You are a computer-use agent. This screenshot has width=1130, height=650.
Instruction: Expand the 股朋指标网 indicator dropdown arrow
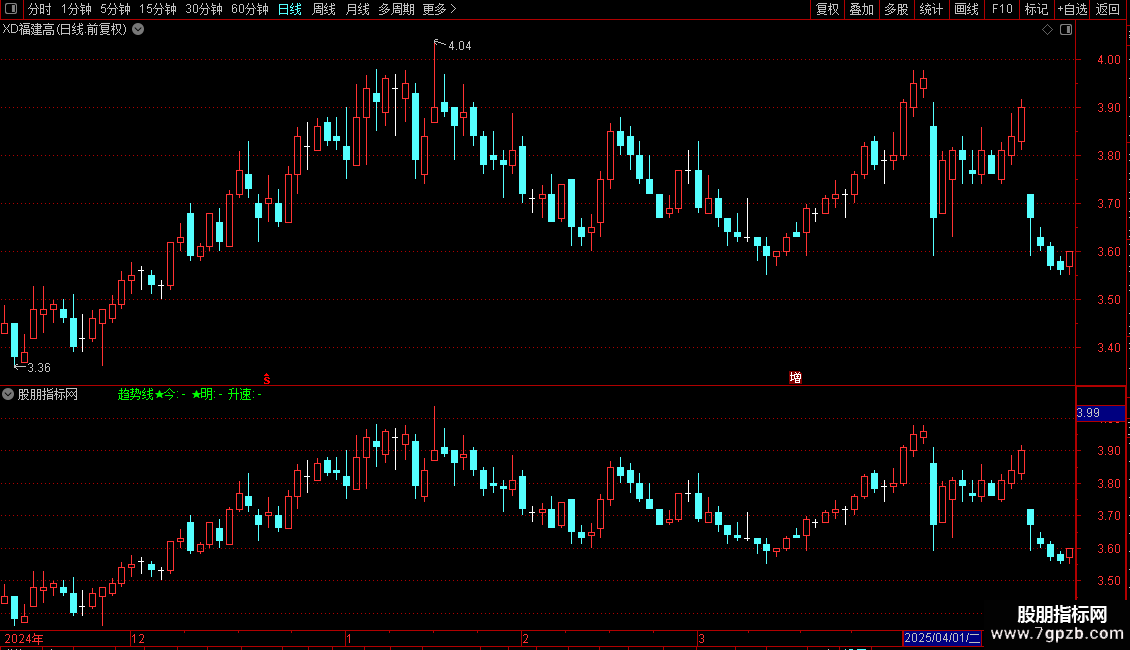point(8,394)
